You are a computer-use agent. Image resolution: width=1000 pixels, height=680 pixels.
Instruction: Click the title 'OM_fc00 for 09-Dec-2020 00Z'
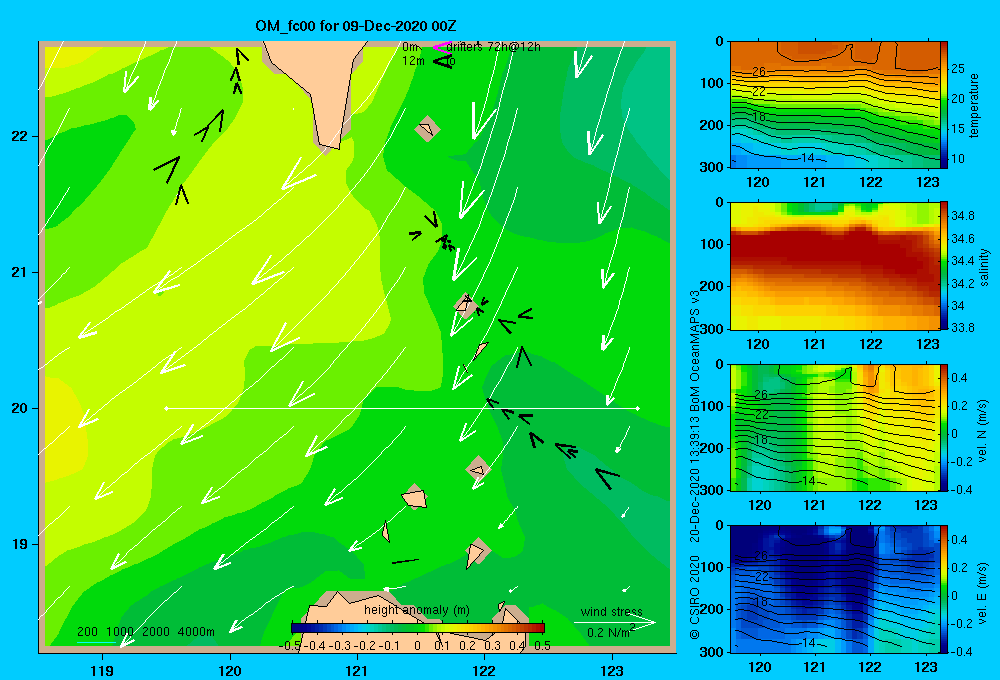(356, 26)
